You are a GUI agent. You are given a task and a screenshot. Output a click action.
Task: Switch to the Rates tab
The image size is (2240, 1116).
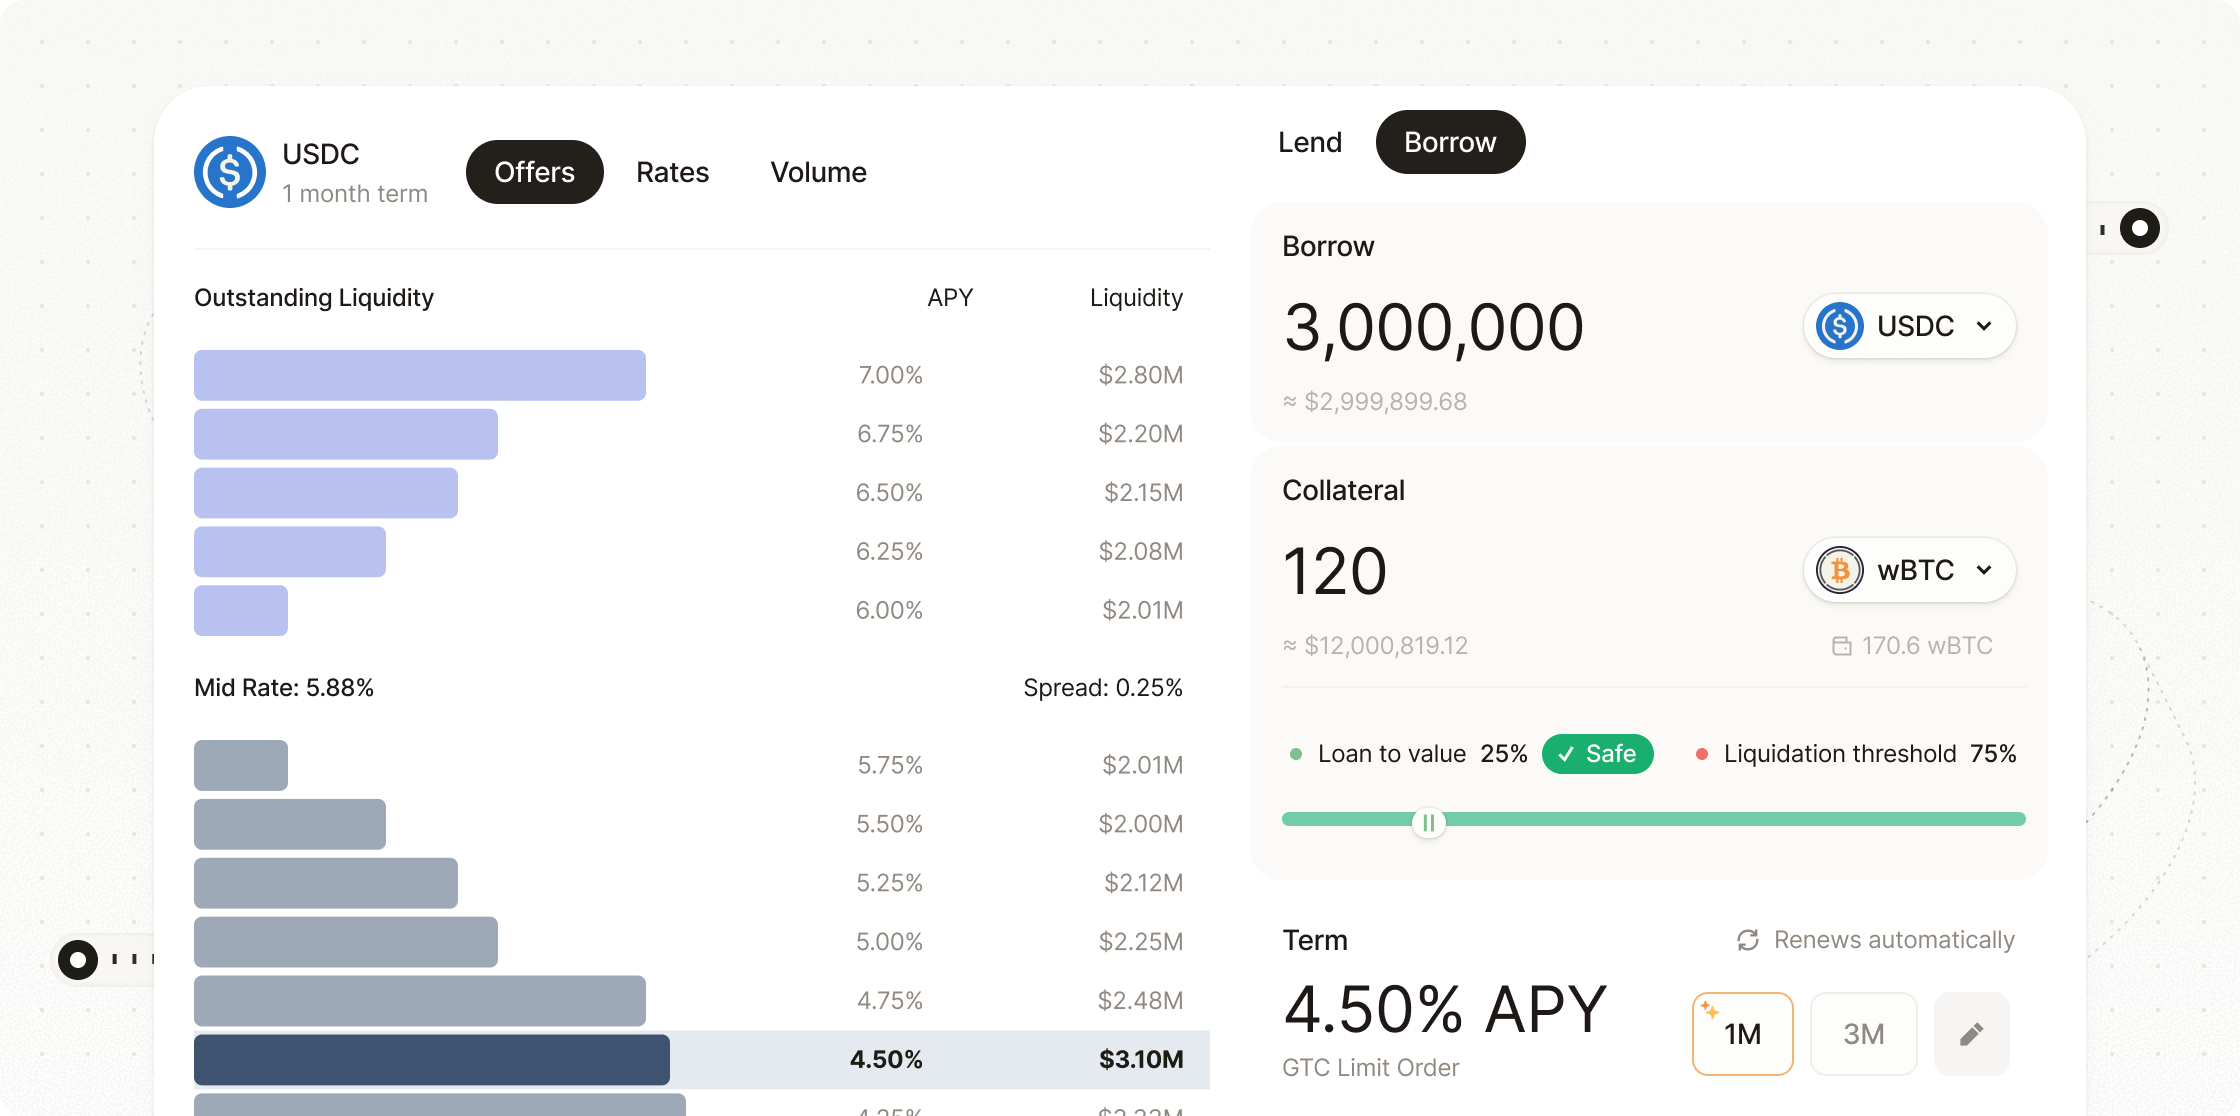(x=673, y=172)
